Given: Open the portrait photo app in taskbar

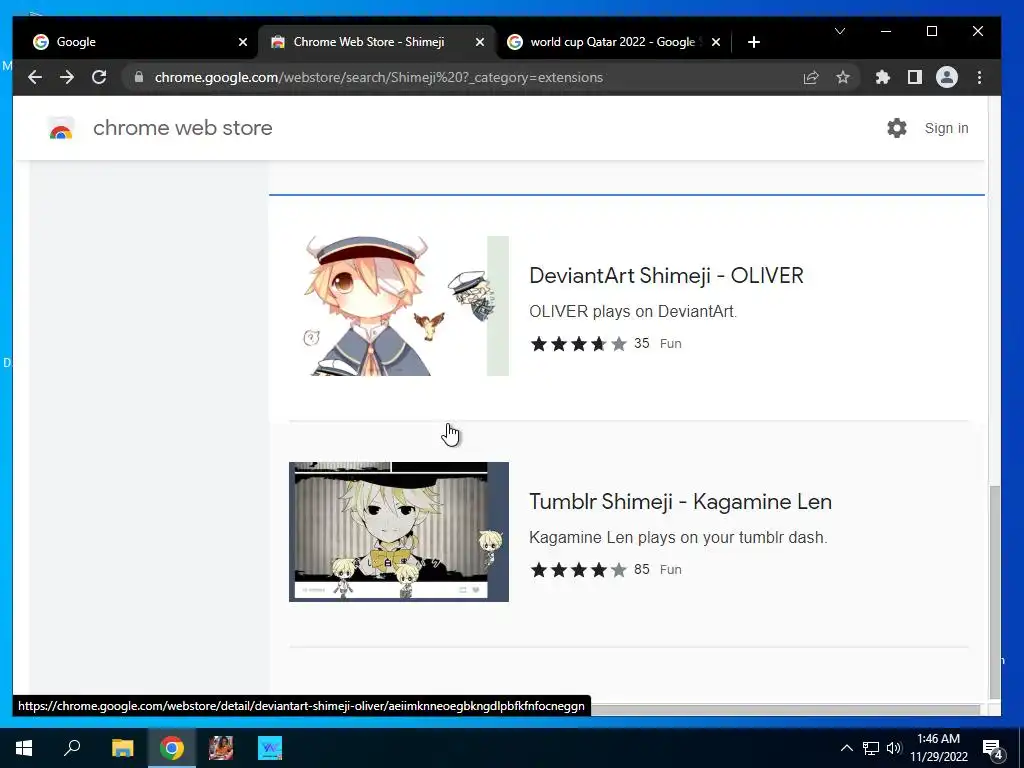Looking at the screenshot, I should click(221, 748).
